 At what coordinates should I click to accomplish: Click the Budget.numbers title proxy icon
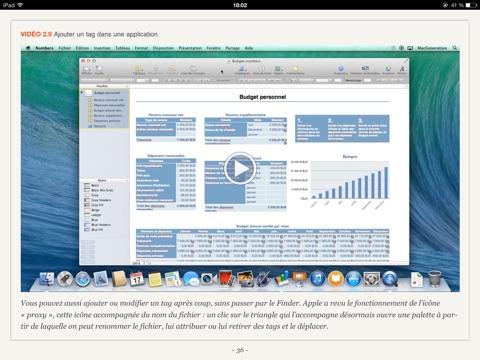click(229, 61)
